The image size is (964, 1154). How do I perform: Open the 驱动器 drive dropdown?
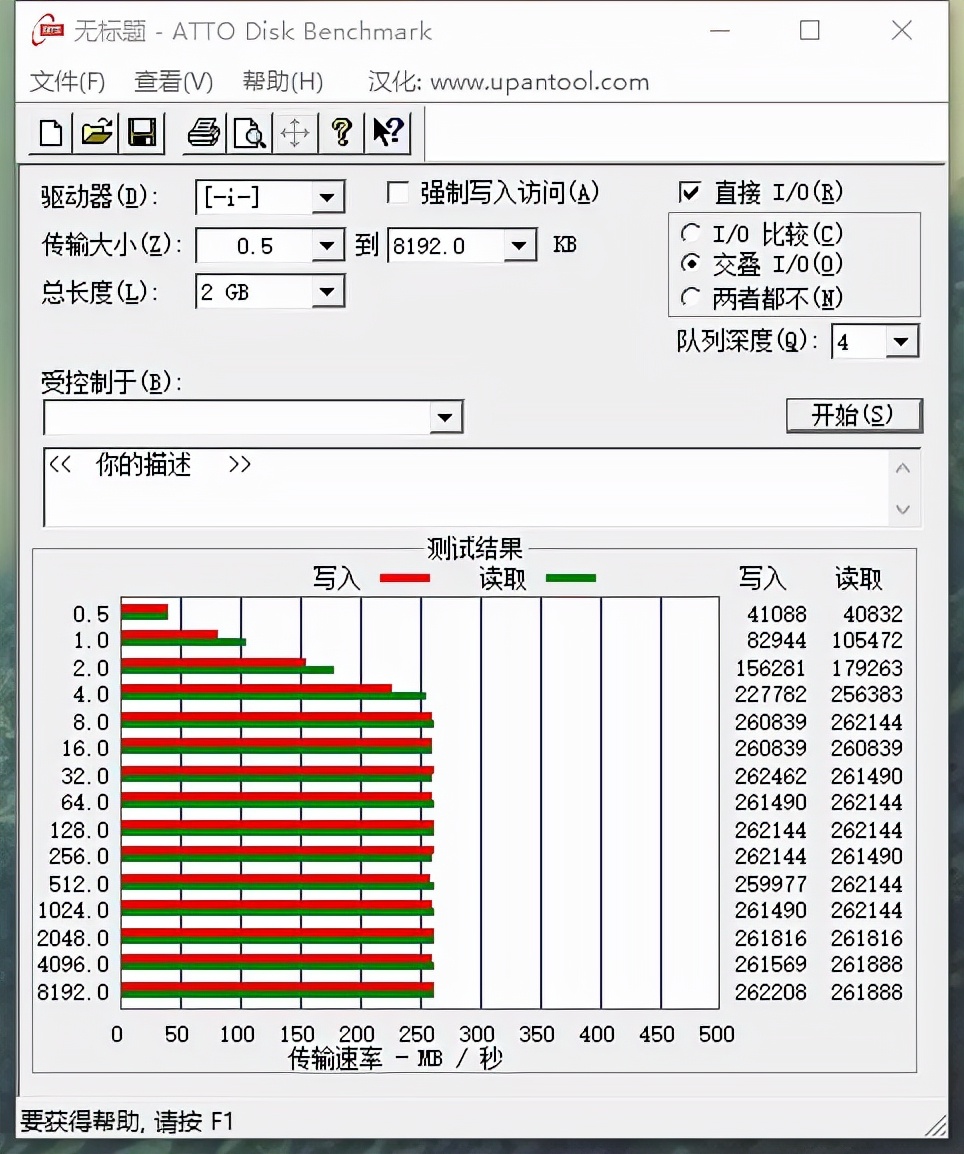(x=327, y=198)
